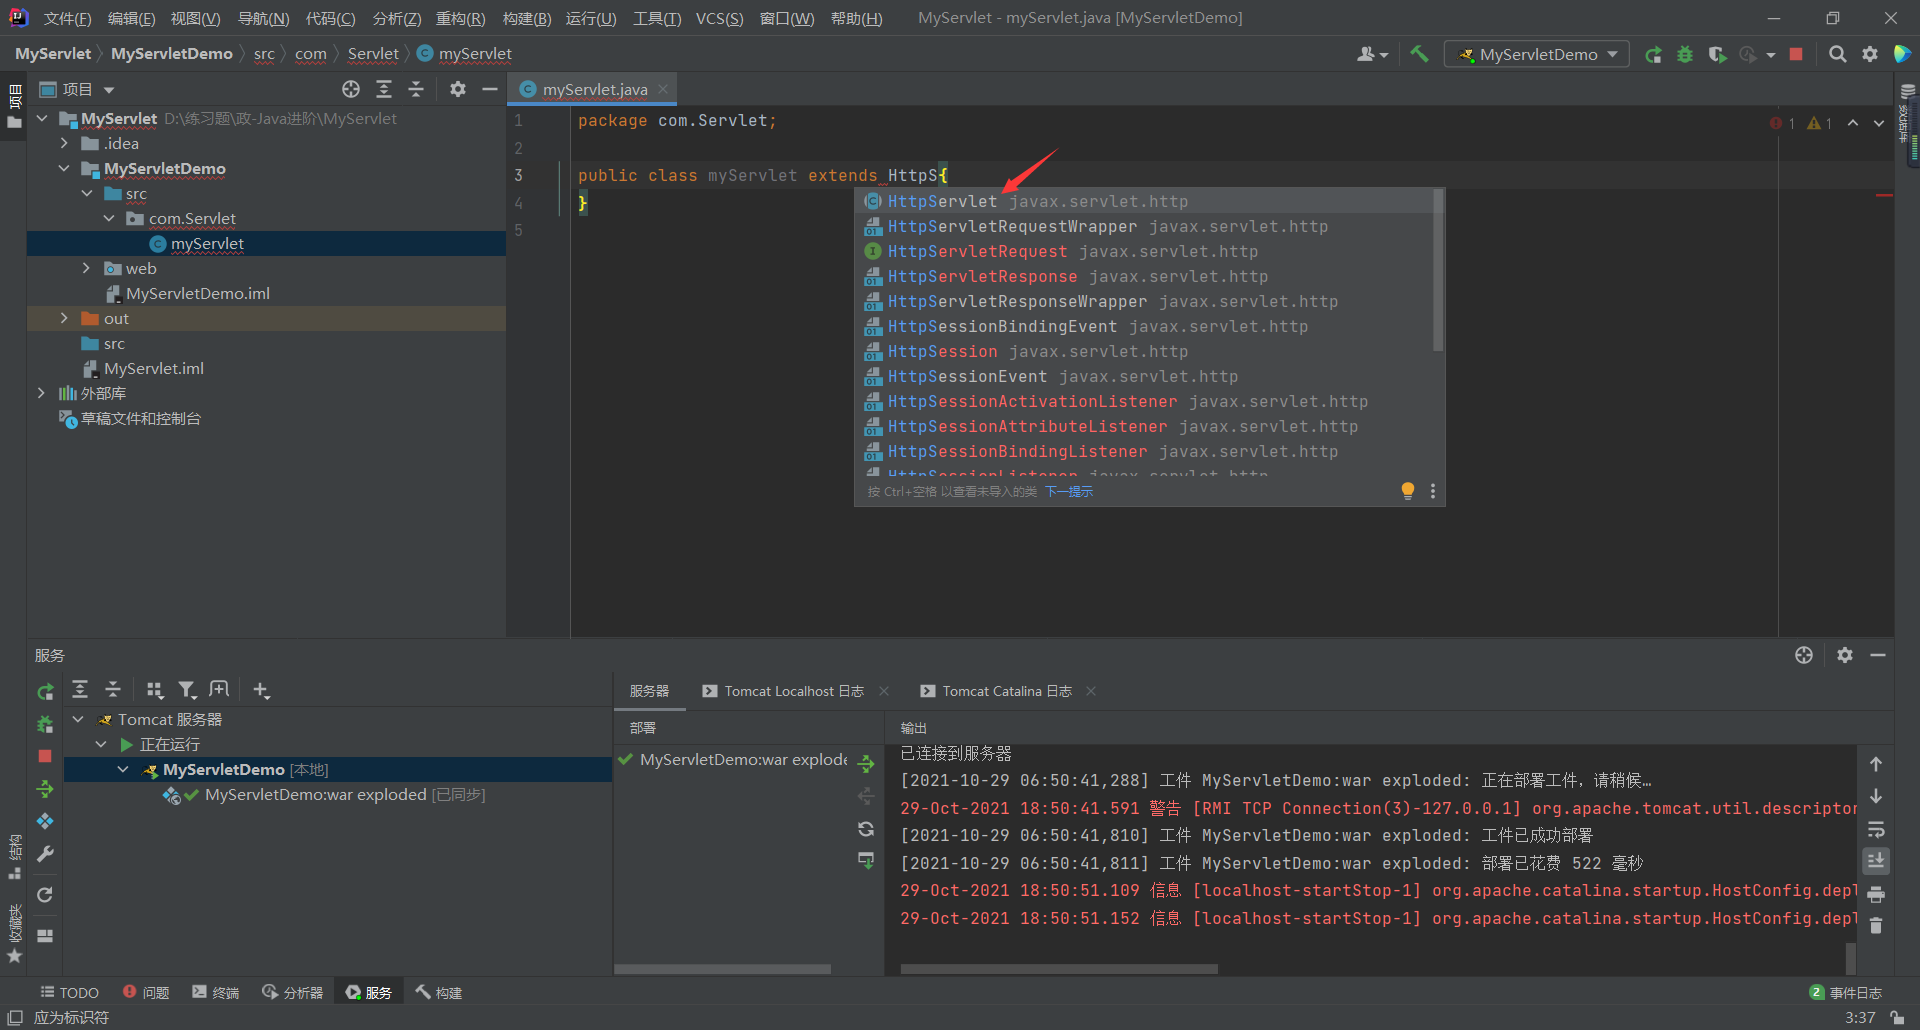
Task: Start a debug session from the top toolbar
Action: click(x=1685, y=54)
